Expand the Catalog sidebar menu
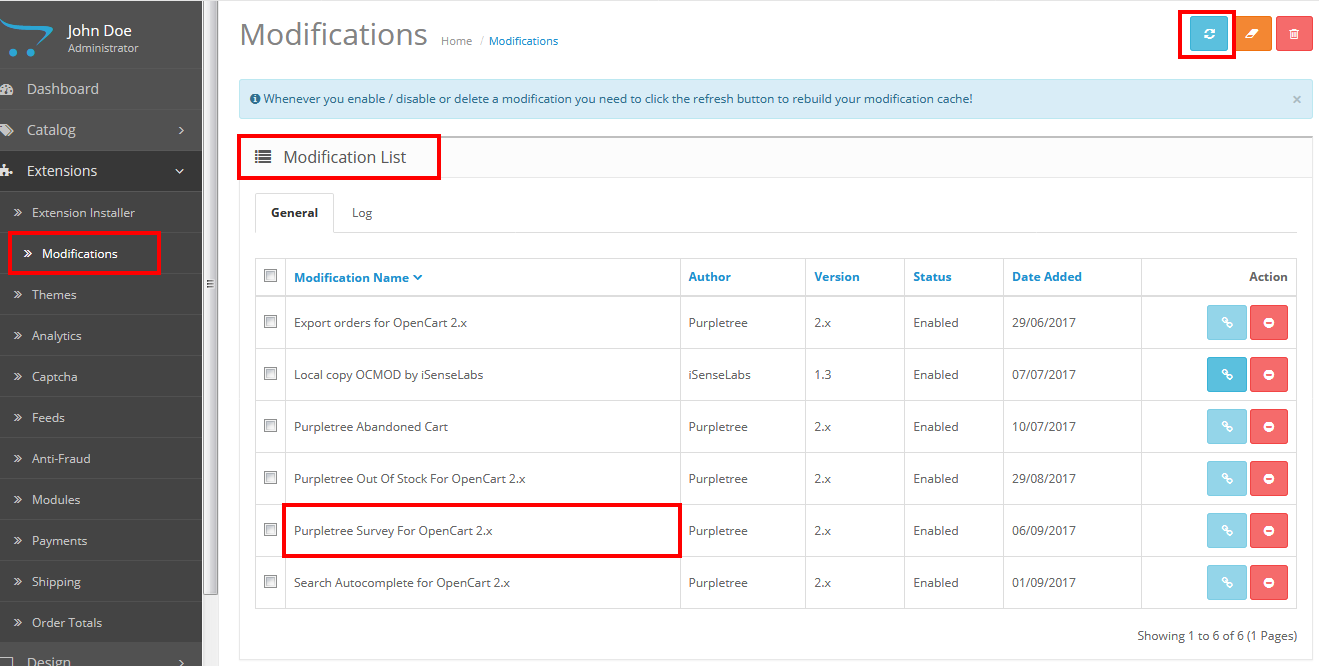Image resolution: width=1319 pixels, height=666 pixels. click(101, 130)
